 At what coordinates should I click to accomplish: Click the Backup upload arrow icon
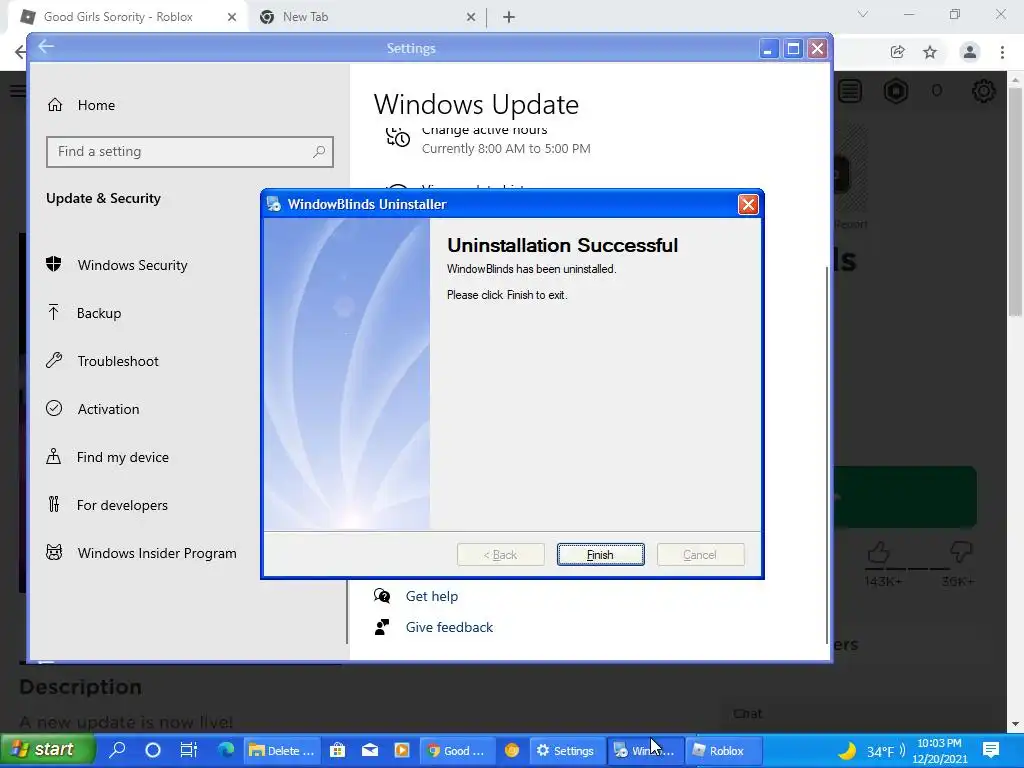coord(54,312)
